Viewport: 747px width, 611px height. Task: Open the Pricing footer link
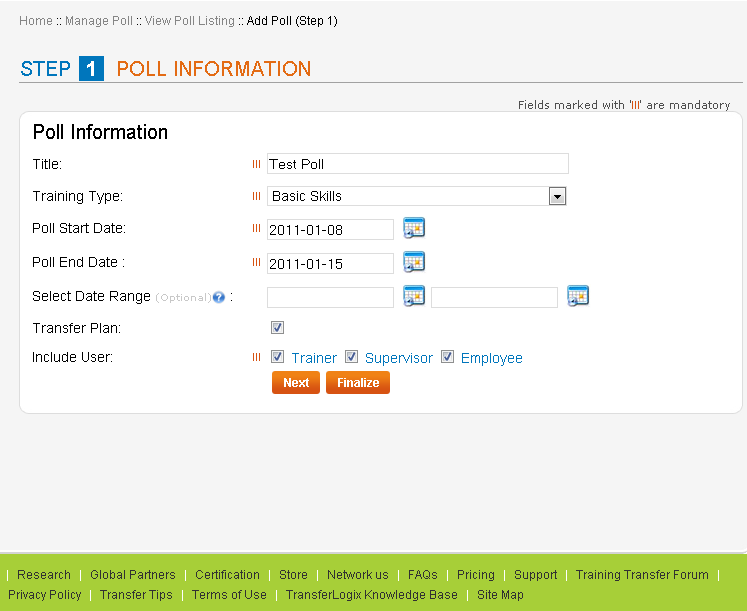[475, 575]
